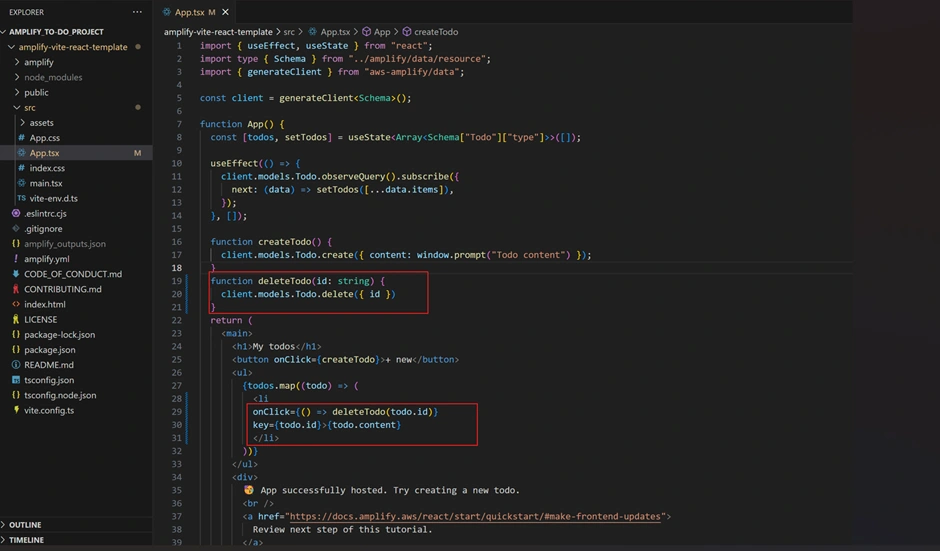Viewport: 940px width, 551px height.
Task: Click the tsconfig.json file icon
Action: point(16,380)
